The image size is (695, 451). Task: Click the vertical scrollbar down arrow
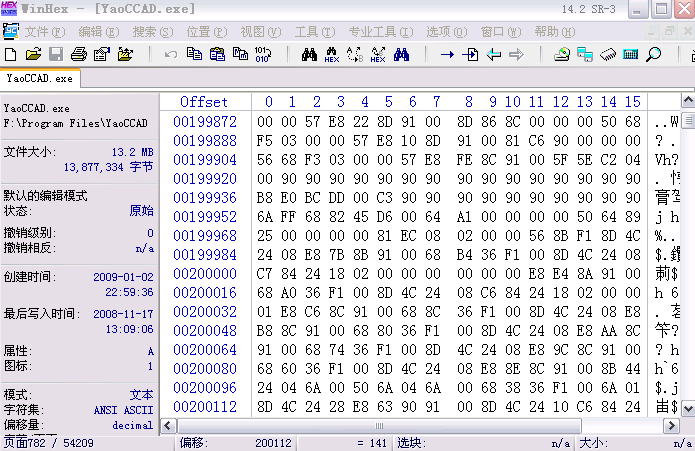pos(688,408)
